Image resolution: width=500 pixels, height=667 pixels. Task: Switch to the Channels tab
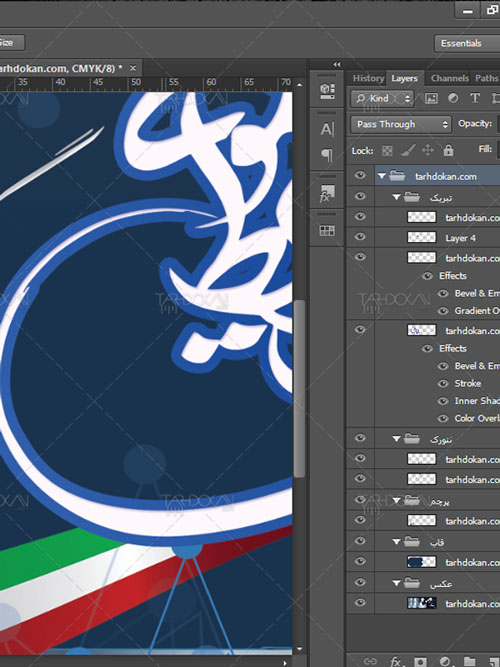click(x=449, y=78)
